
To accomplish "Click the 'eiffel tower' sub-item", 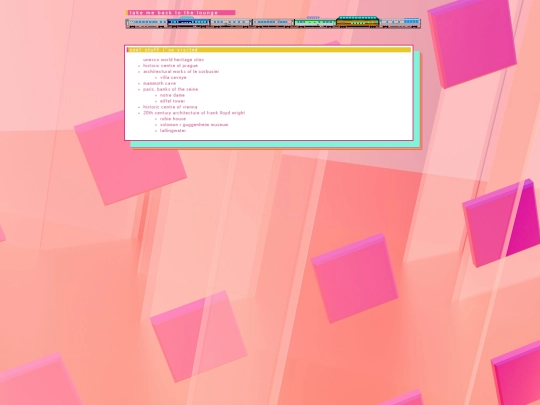I will tap(172, 101).
